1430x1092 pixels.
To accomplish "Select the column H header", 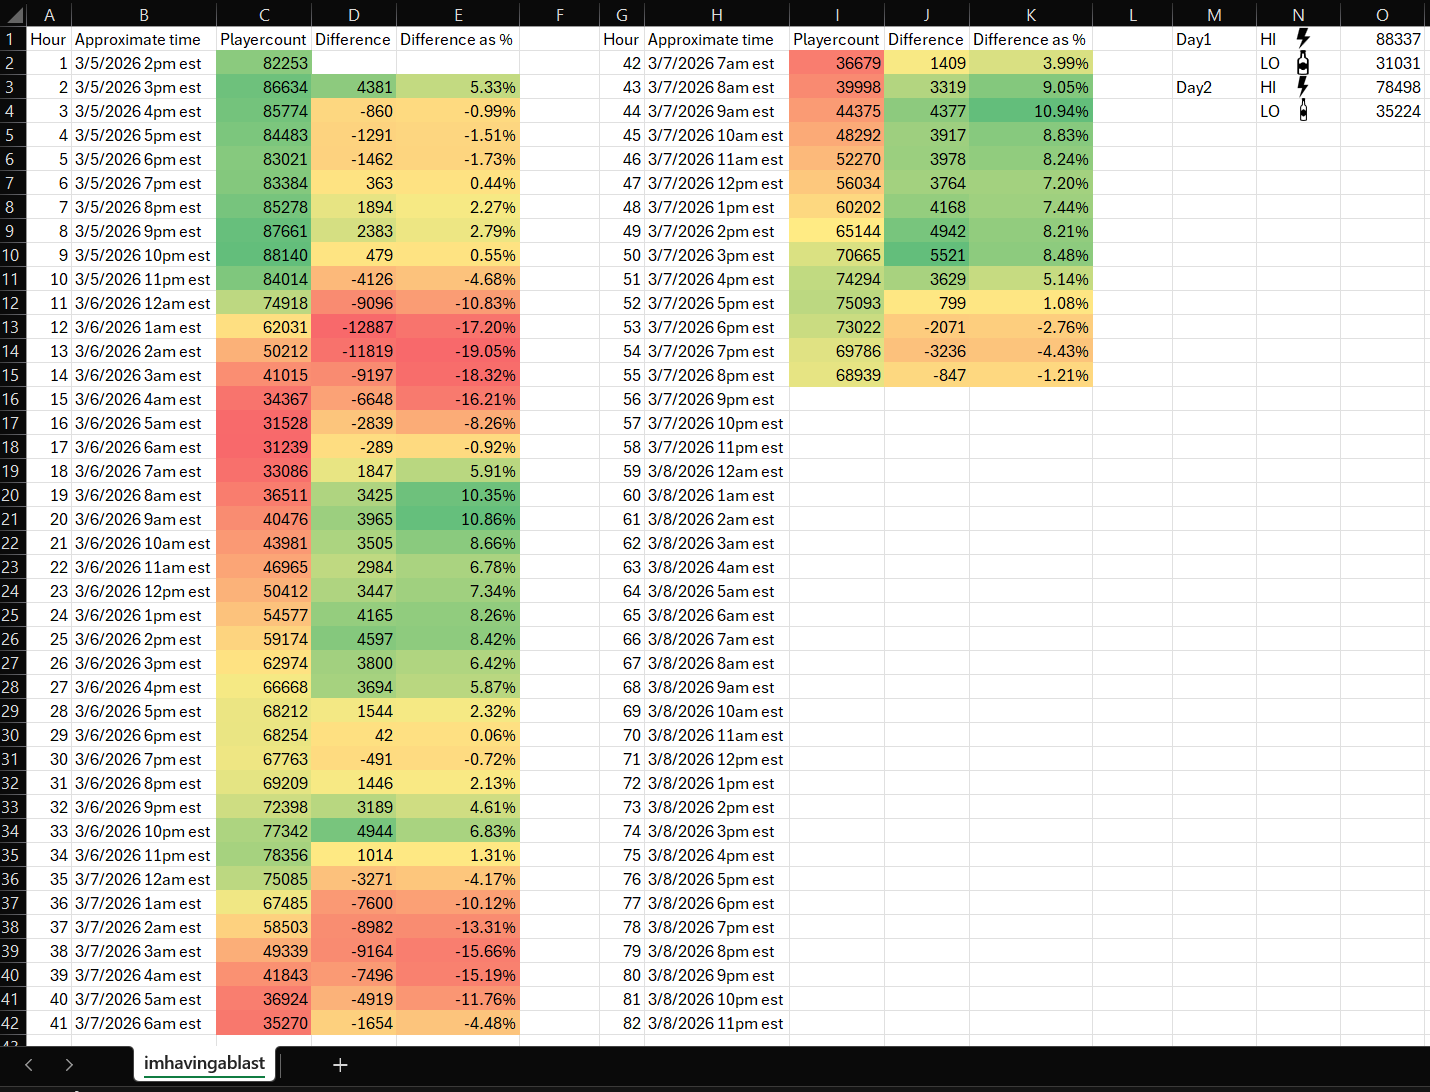I will coord(717,14).
